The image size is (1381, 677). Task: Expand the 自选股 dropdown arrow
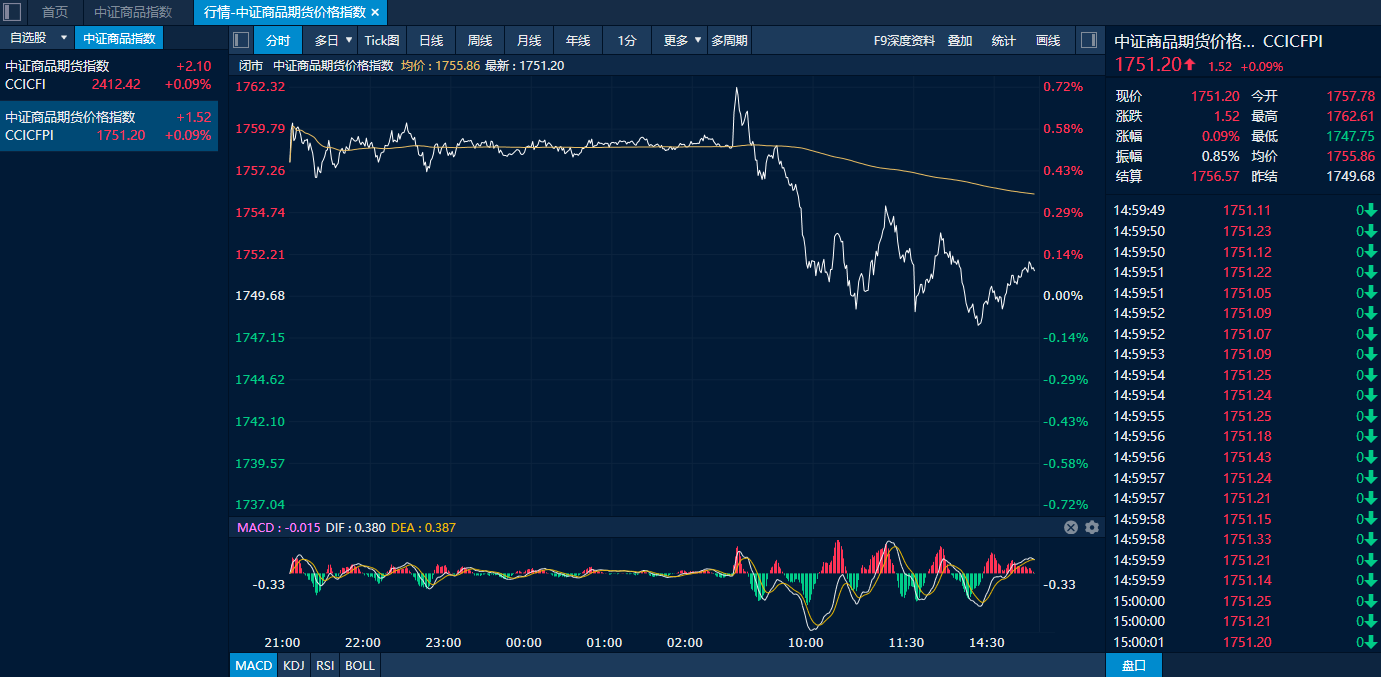pos(64,38)
